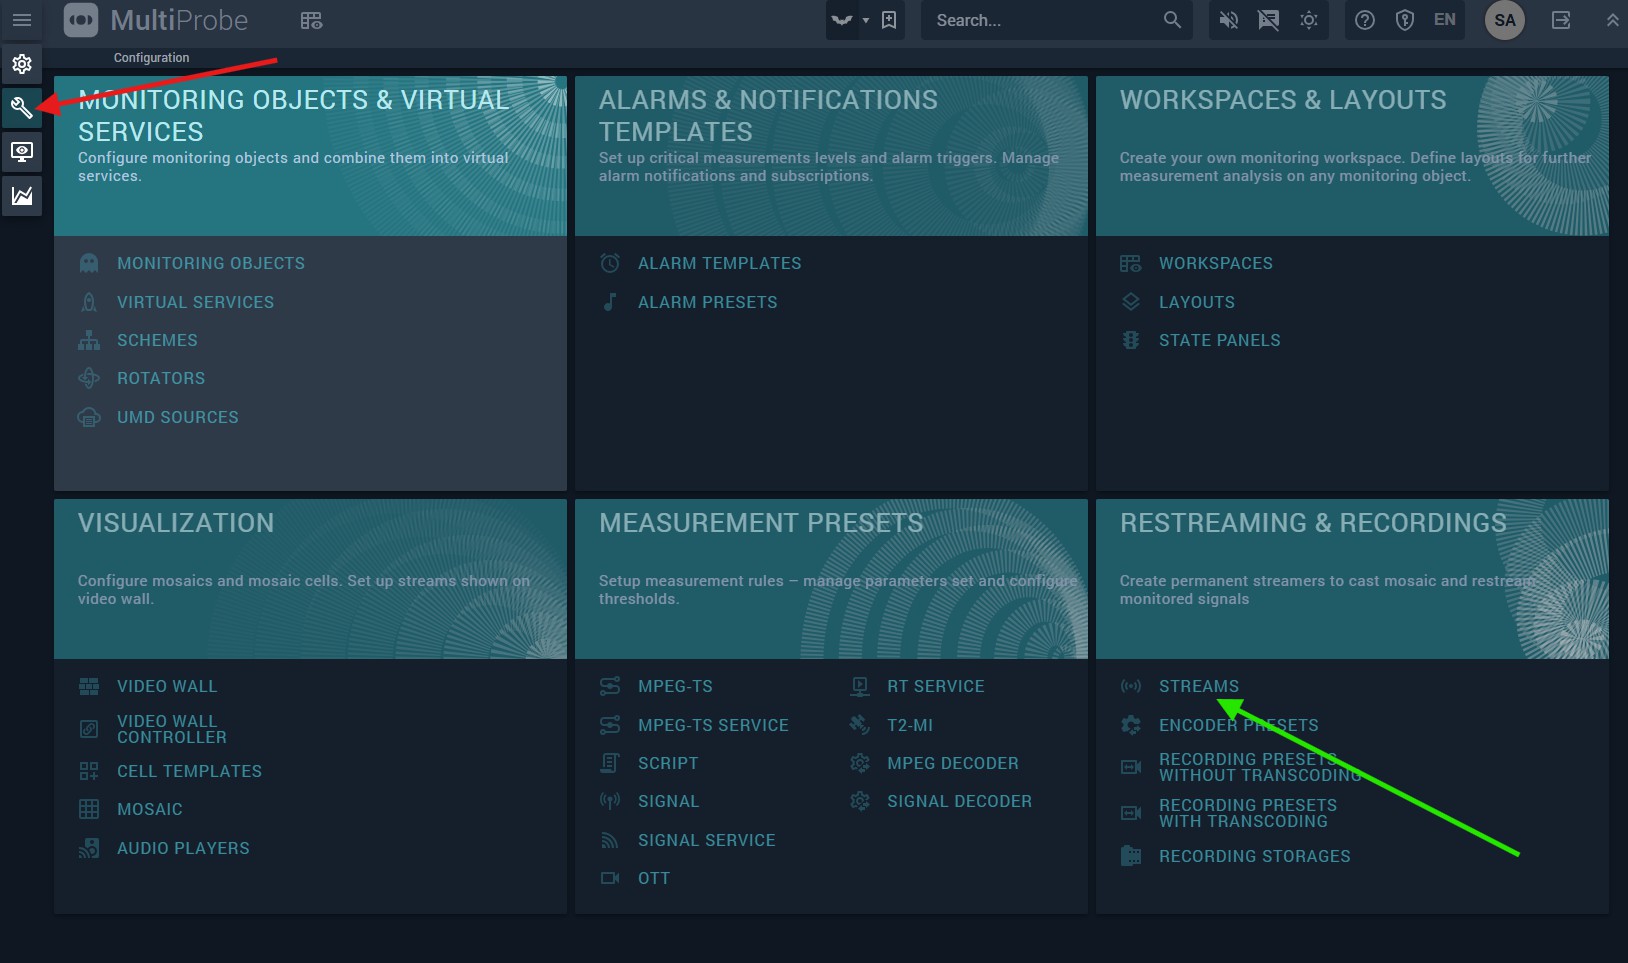This screenshot has width=1628, height=963.
Task: Open the wrench Configuration sidebar icon
Action: click(22, 108)
